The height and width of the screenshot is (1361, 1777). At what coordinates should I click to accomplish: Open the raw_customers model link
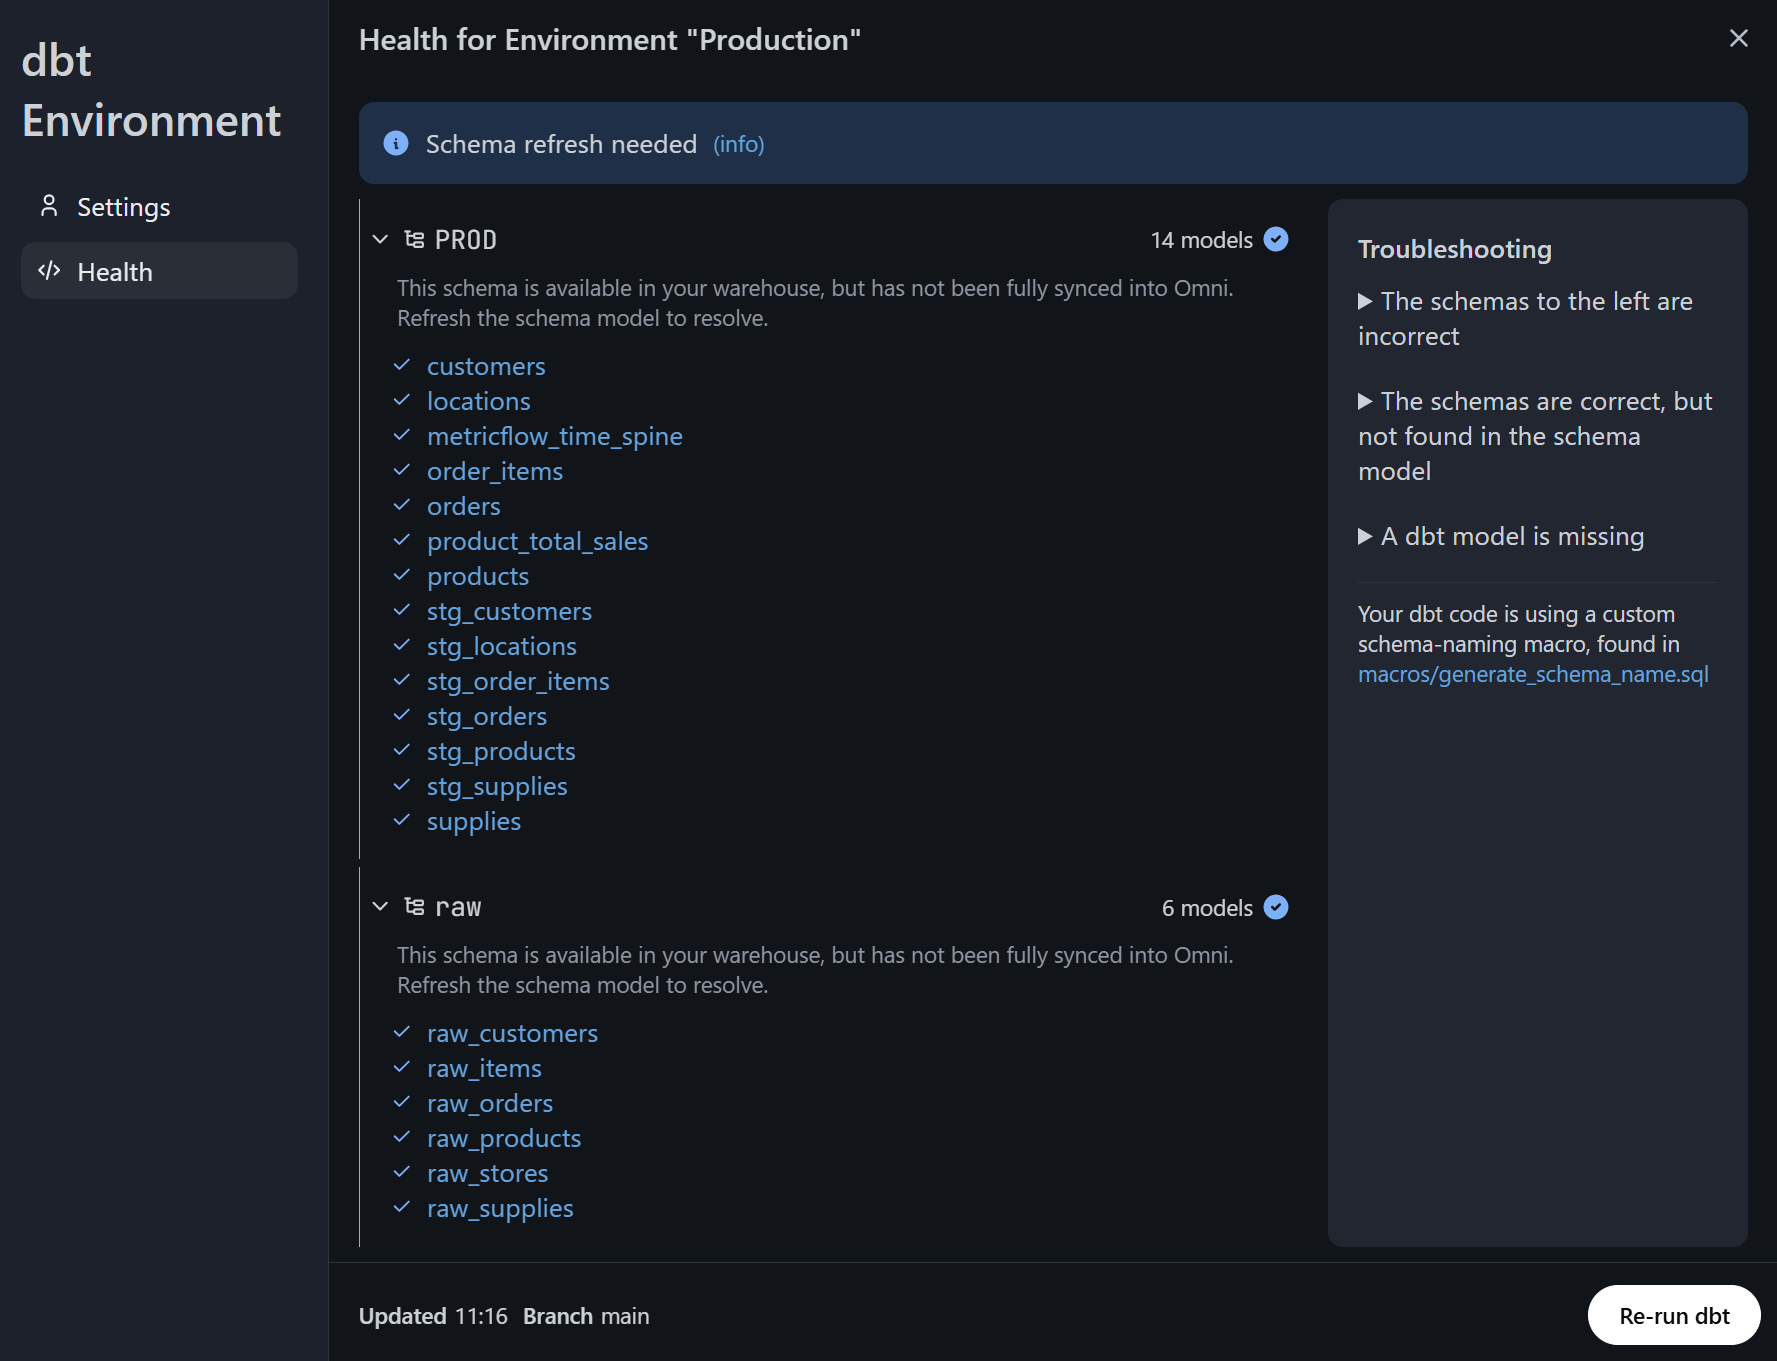point(512,1033)
